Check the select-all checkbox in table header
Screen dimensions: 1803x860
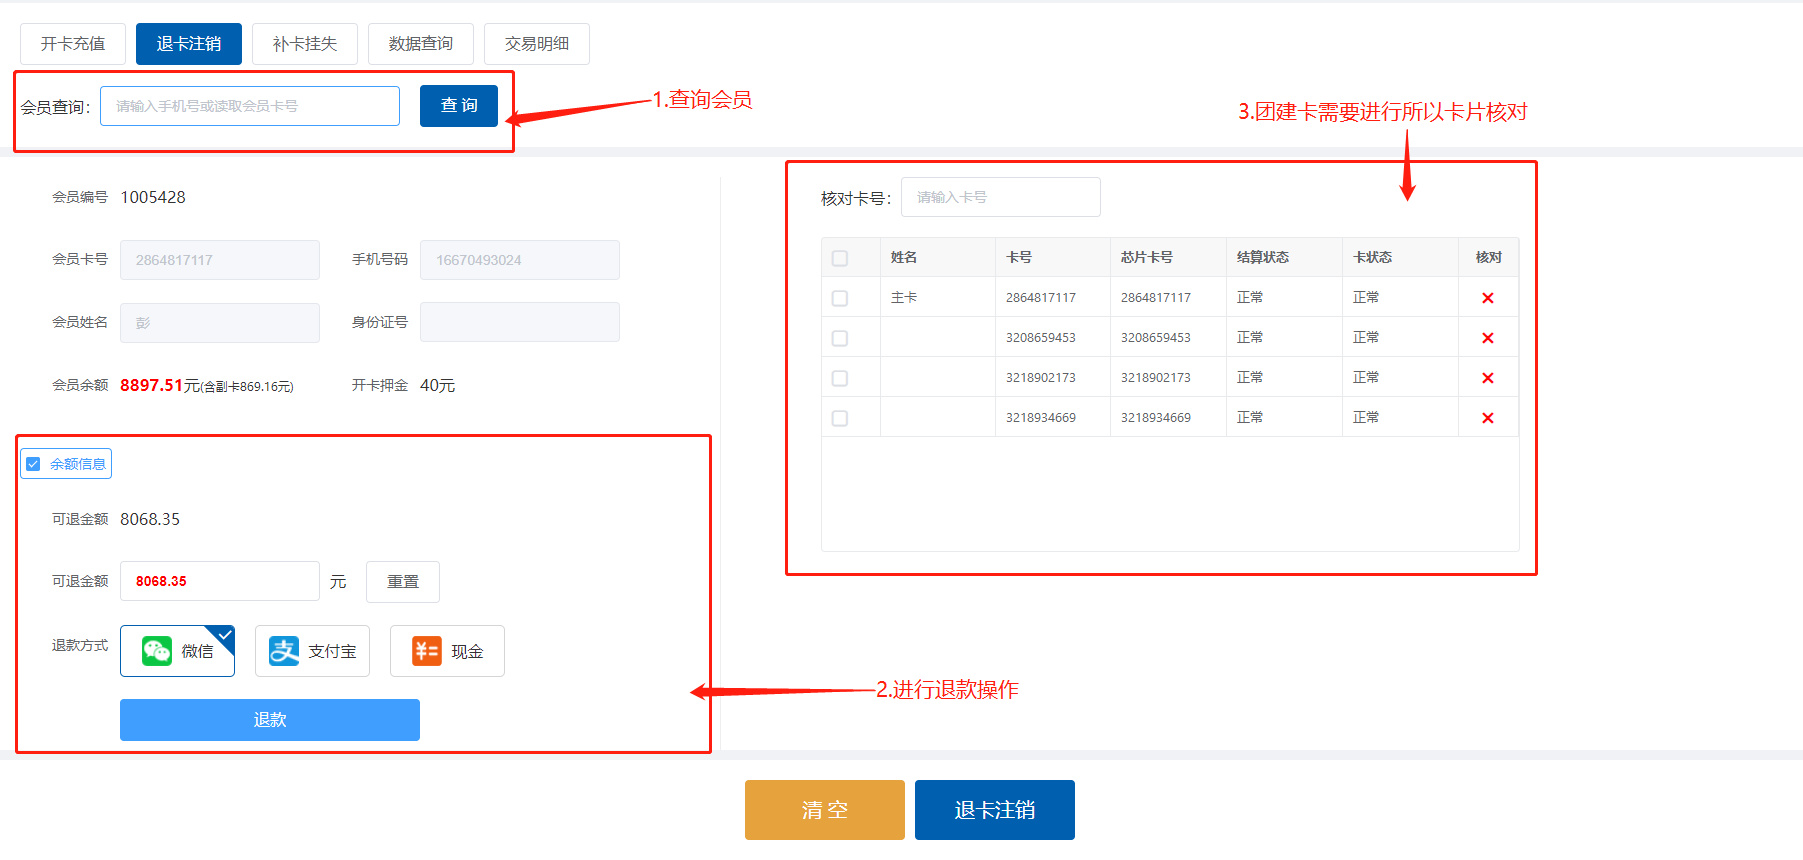tap(840, 258)
